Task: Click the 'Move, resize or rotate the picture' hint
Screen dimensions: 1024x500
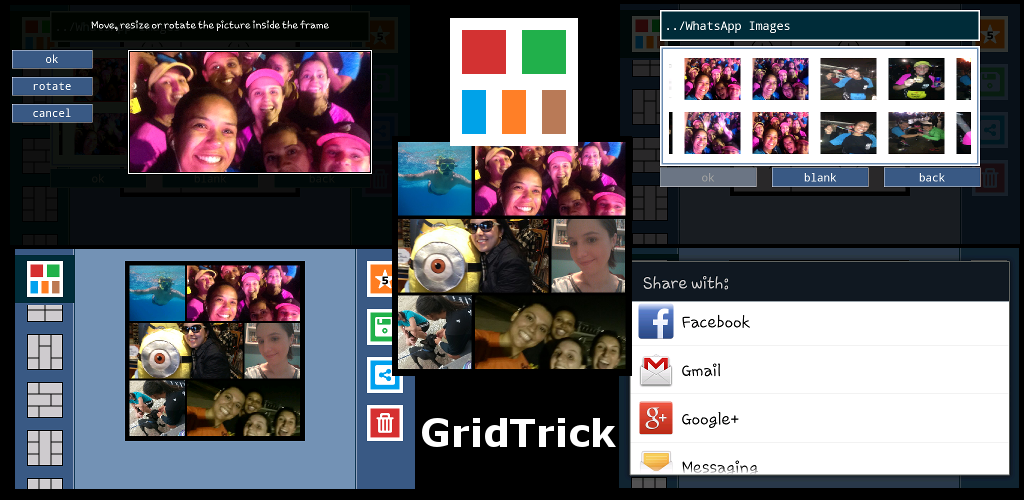Action: (x=210, y=25)
